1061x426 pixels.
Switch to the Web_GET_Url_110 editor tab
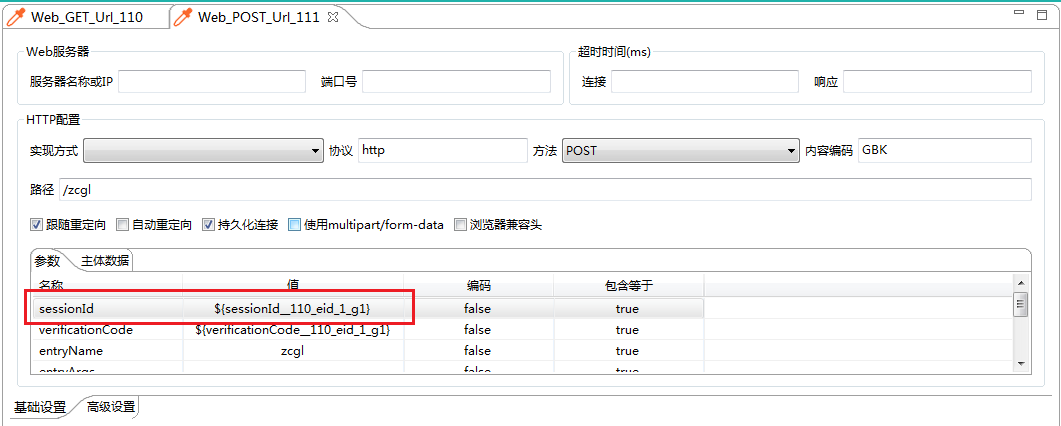(x=87, y=18)
